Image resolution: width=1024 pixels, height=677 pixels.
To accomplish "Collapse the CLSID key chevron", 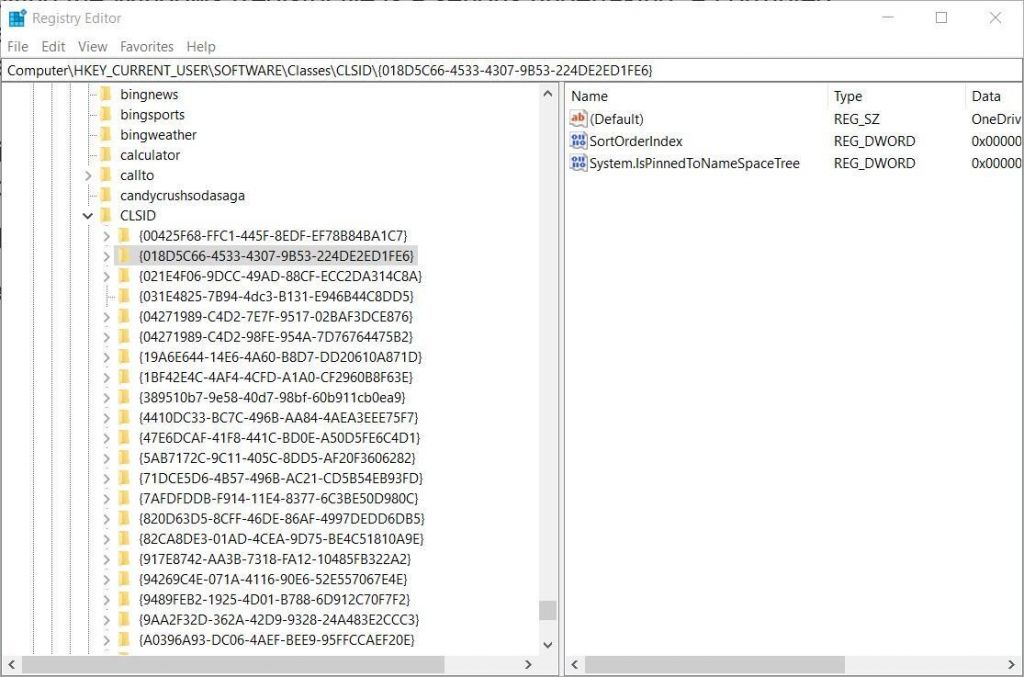I will [x=88, y=215].
